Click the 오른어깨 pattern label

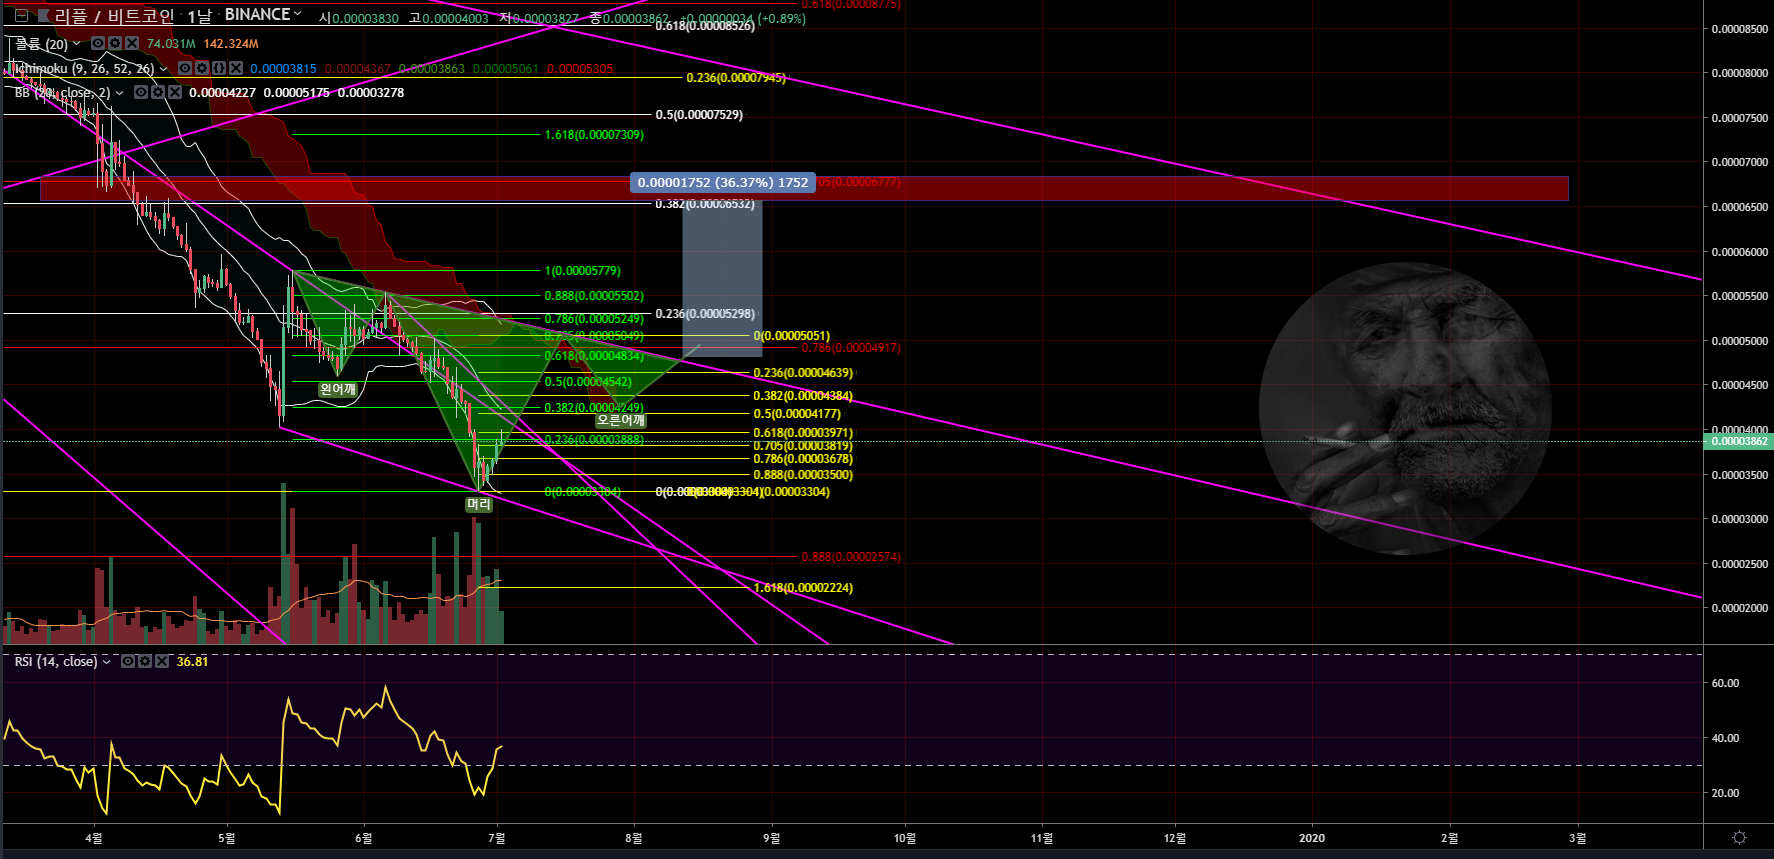pos(621,420)
